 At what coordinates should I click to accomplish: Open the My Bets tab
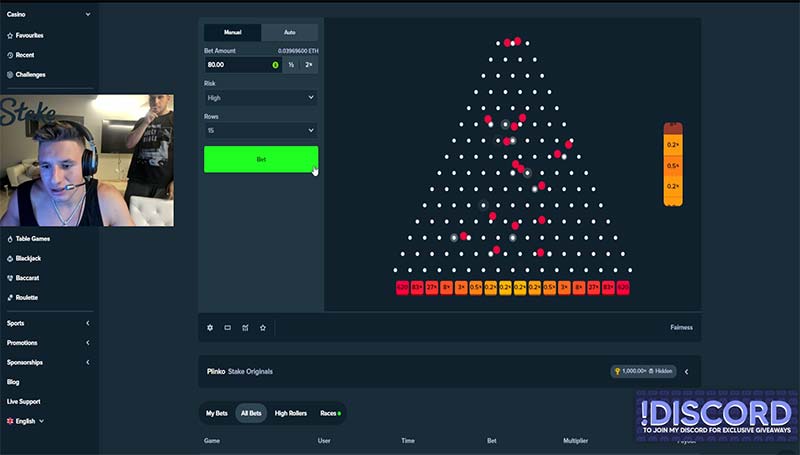pos(217,413)
